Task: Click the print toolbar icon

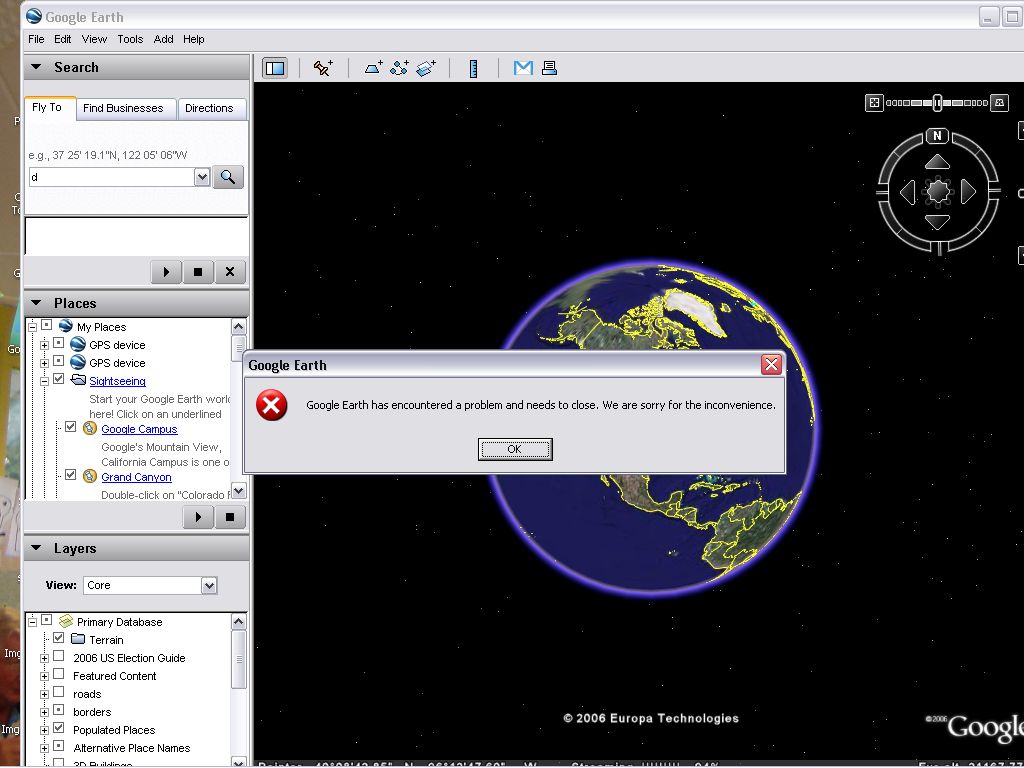Action: tap(549, 68)
